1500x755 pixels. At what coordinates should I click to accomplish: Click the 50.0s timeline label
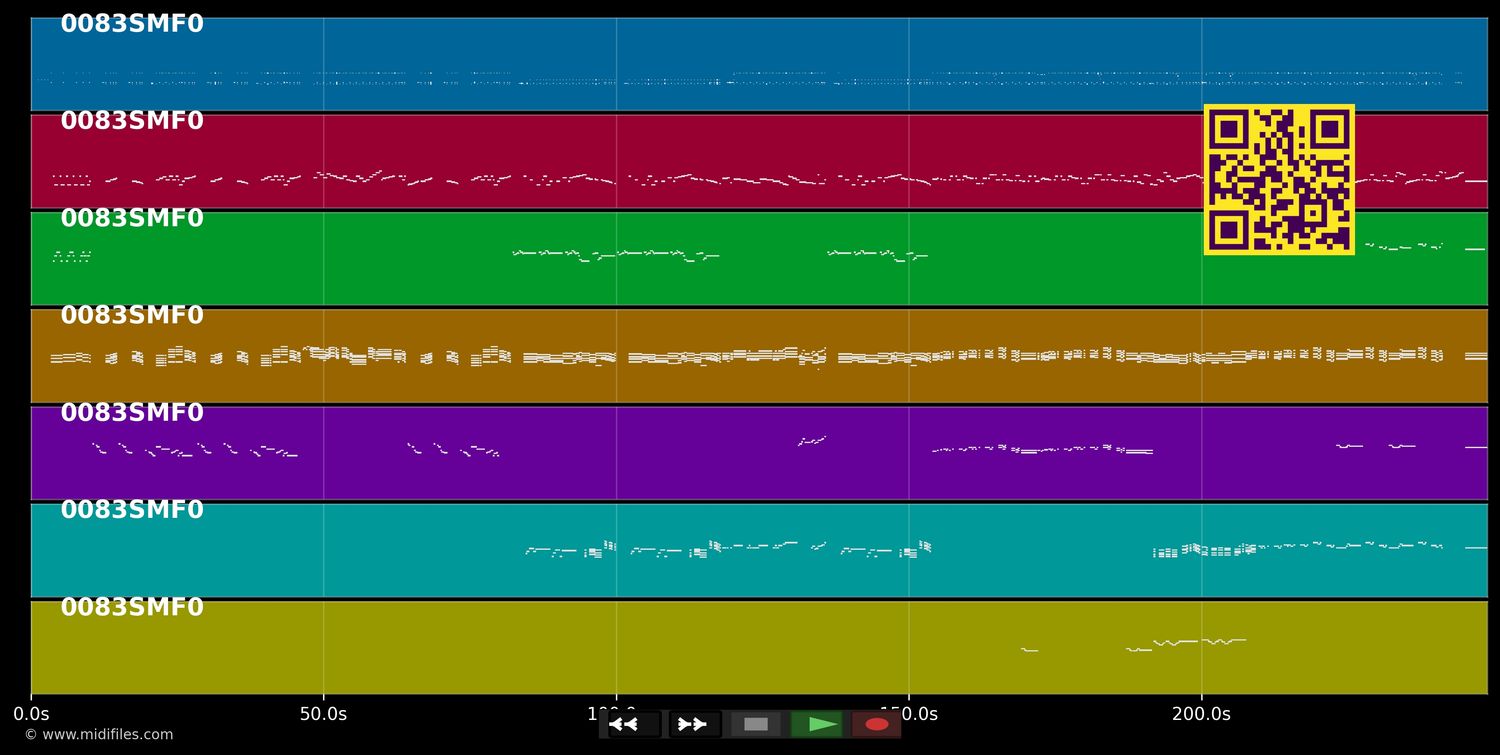[324, 714]
